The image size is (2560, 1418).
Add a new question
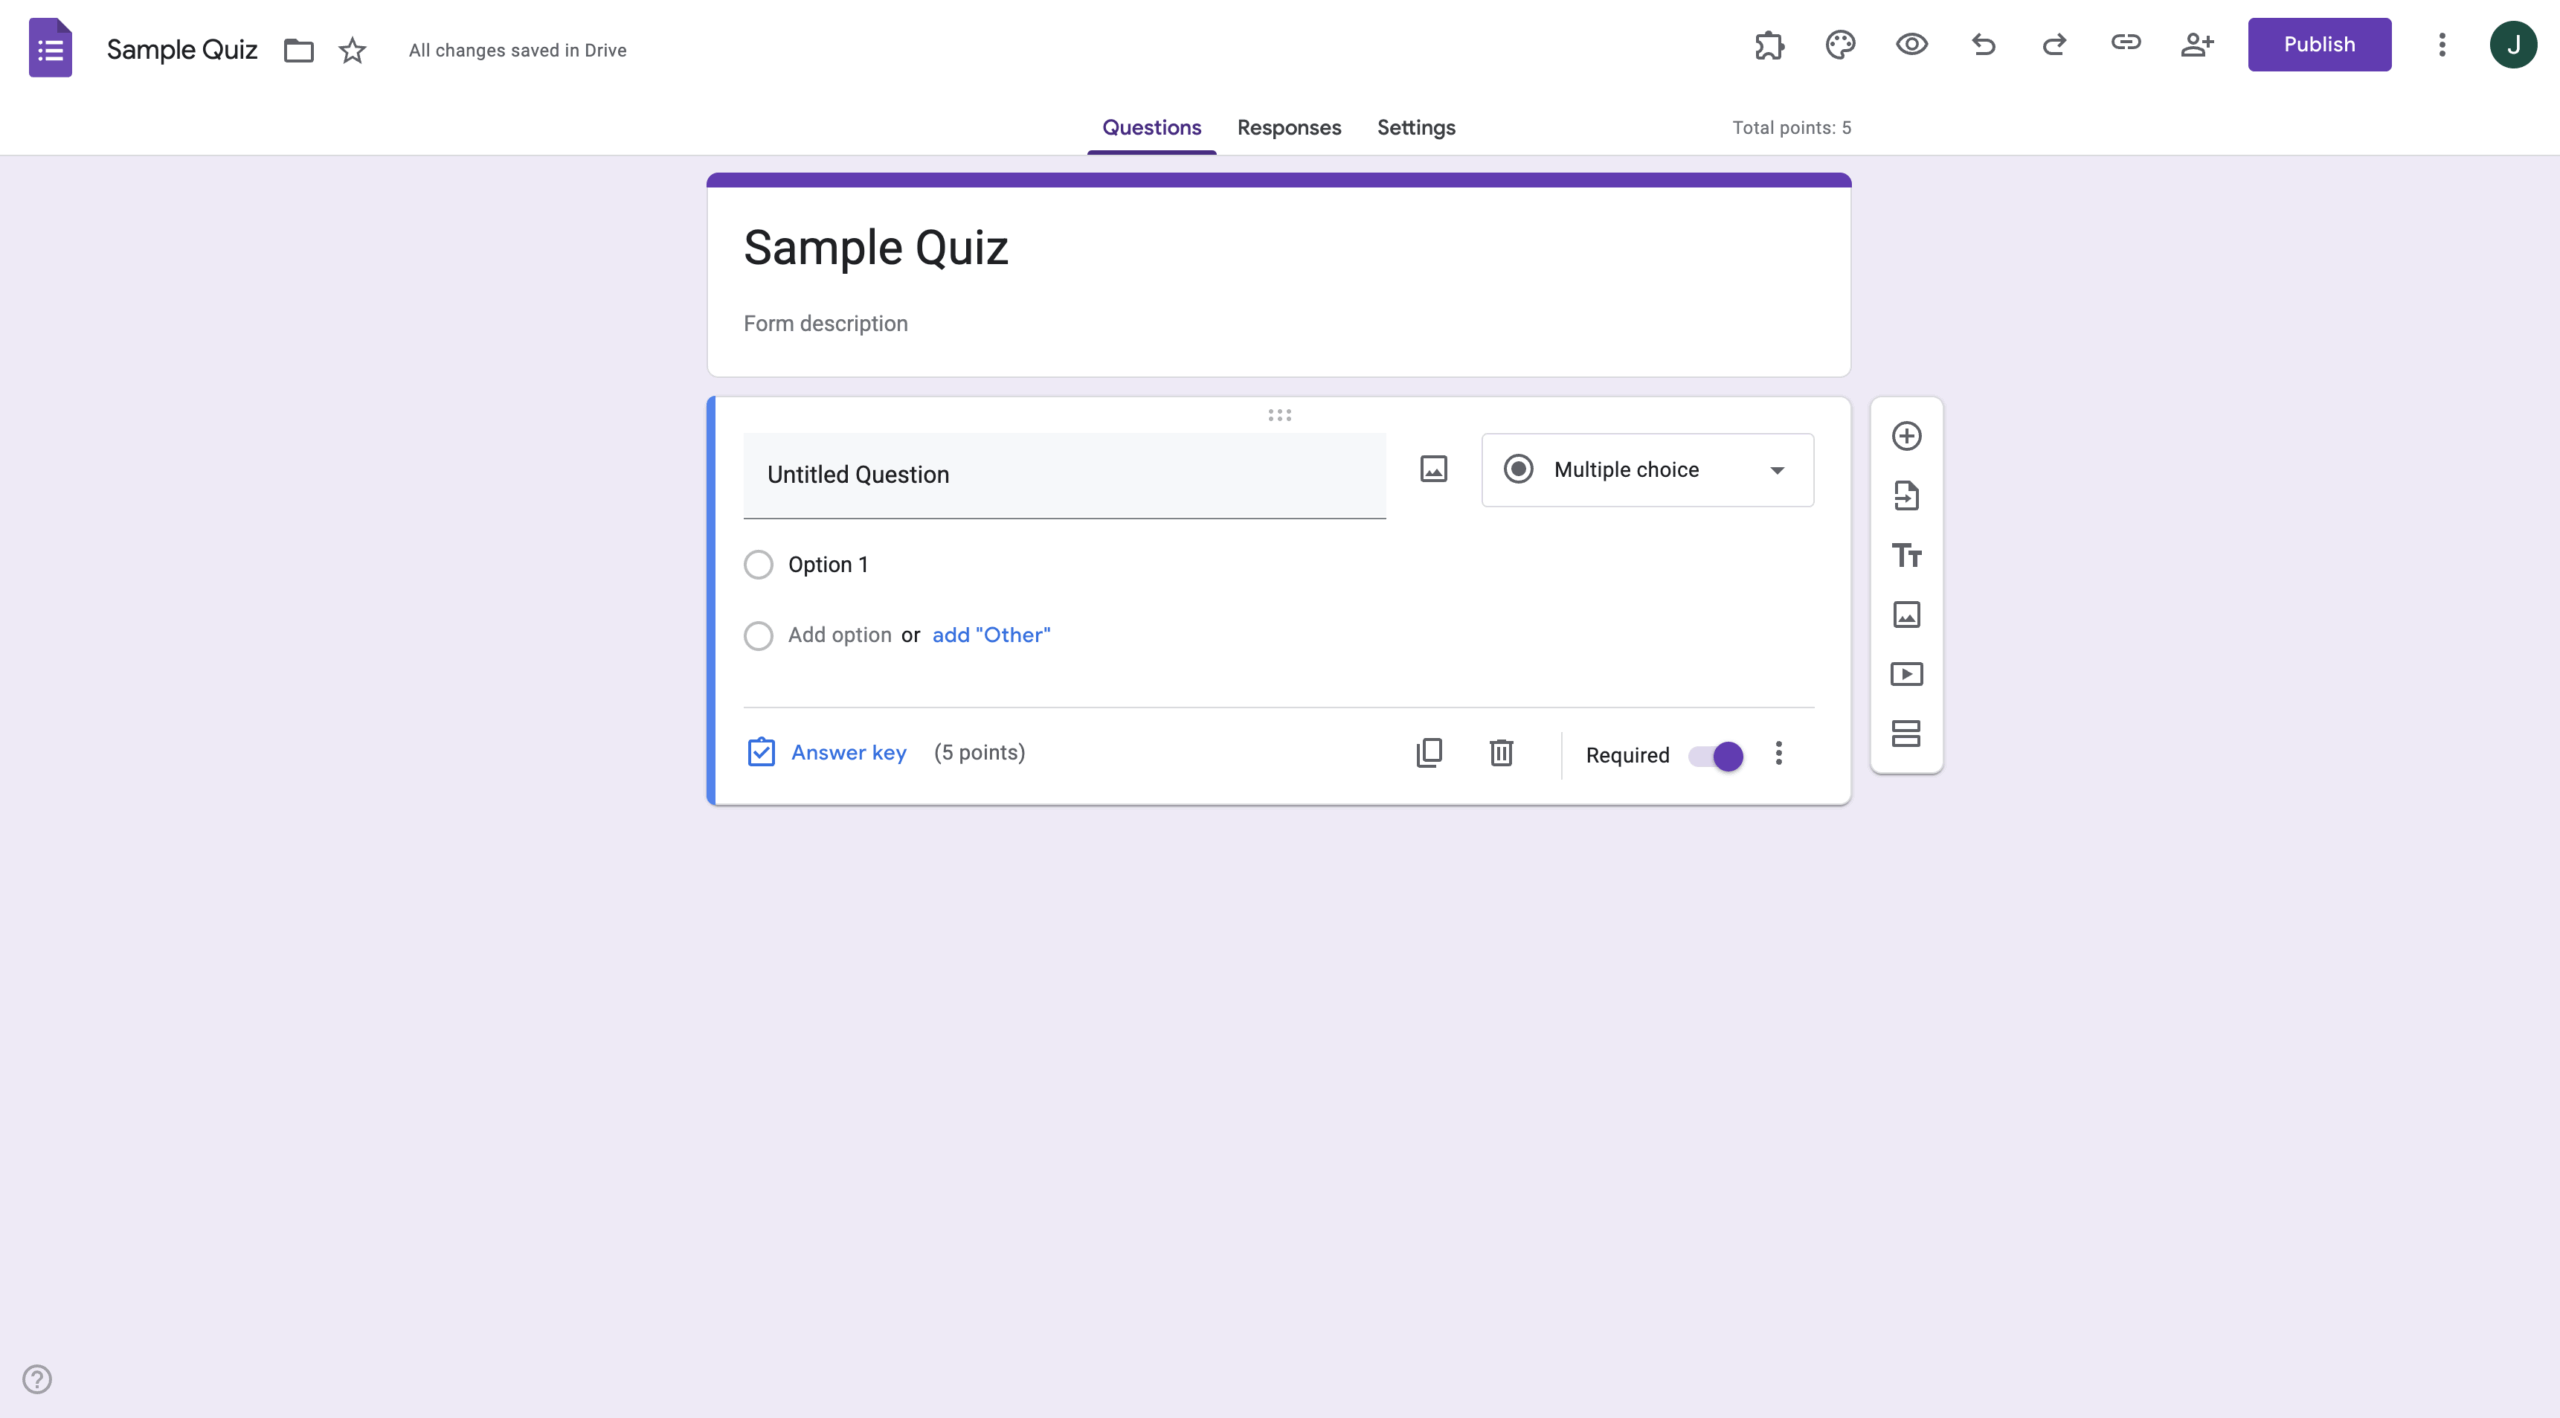click(x=1906, y=435)
